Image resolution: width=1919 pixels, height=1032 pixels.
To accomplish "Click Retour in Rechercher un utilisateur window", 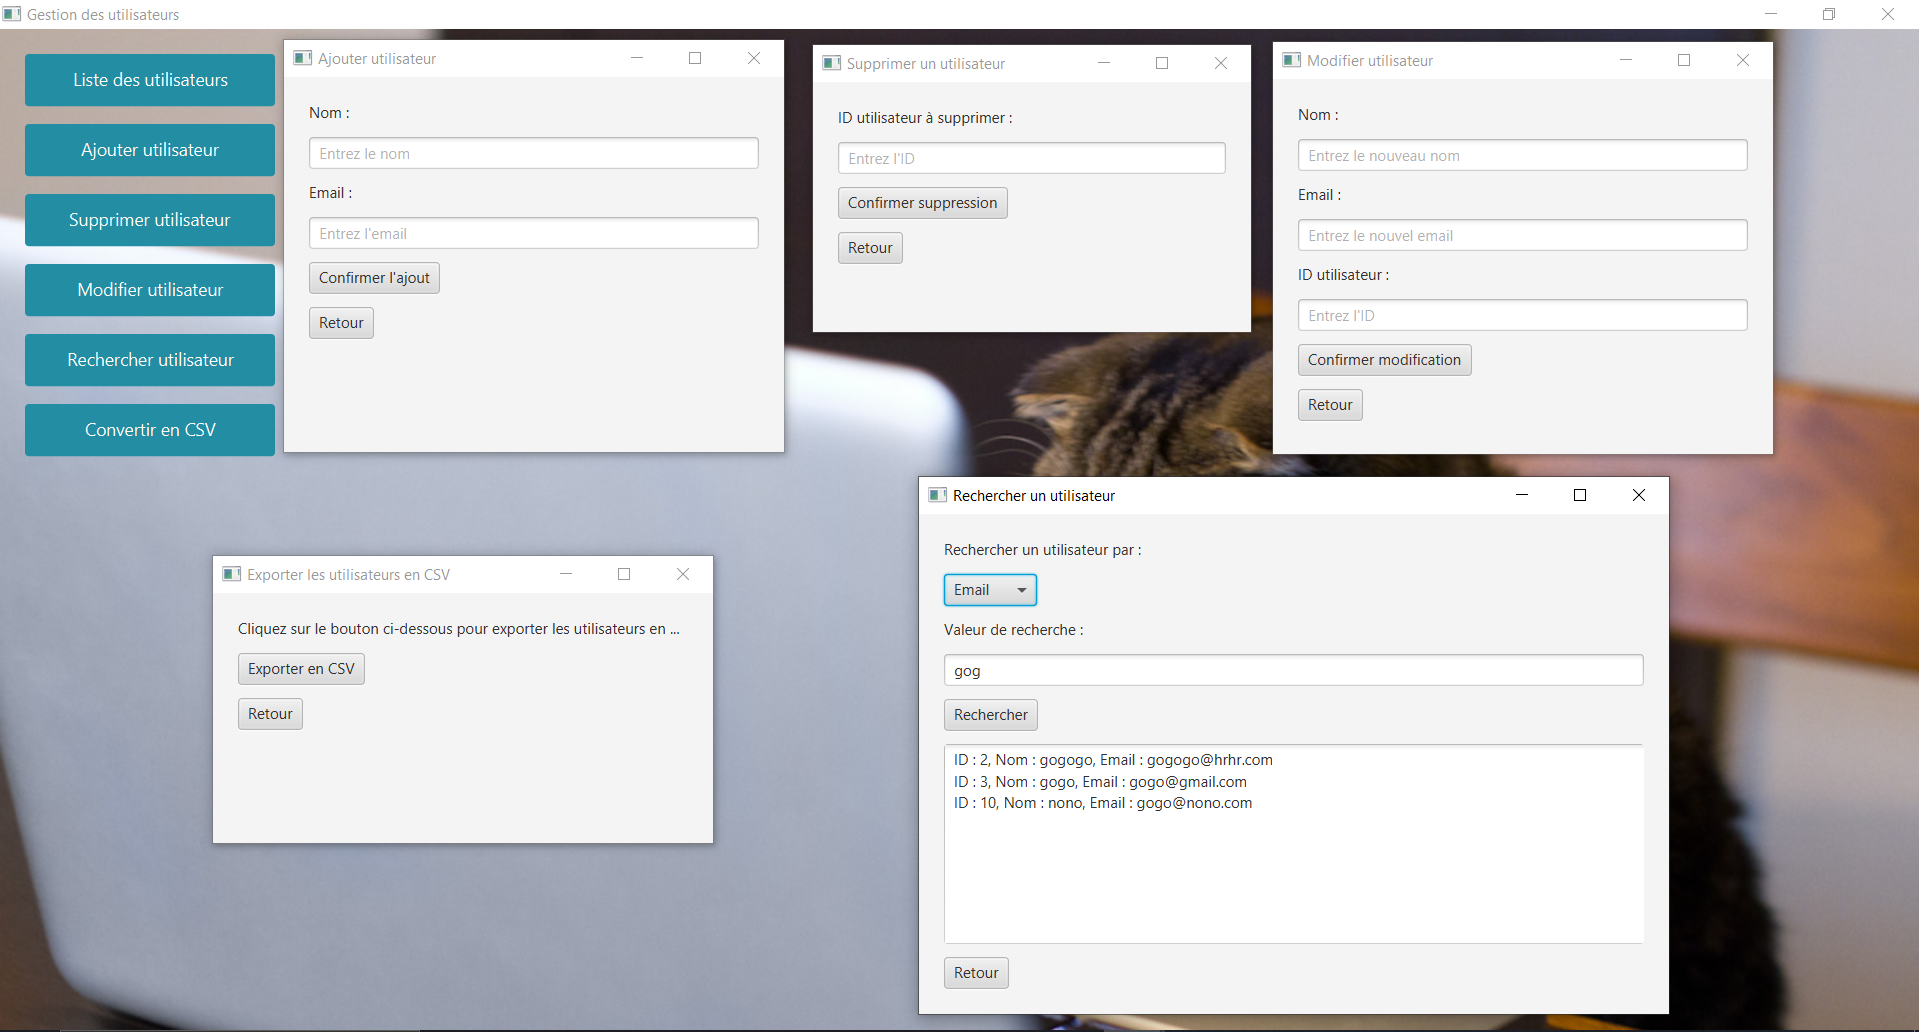I will pos(976,973).
